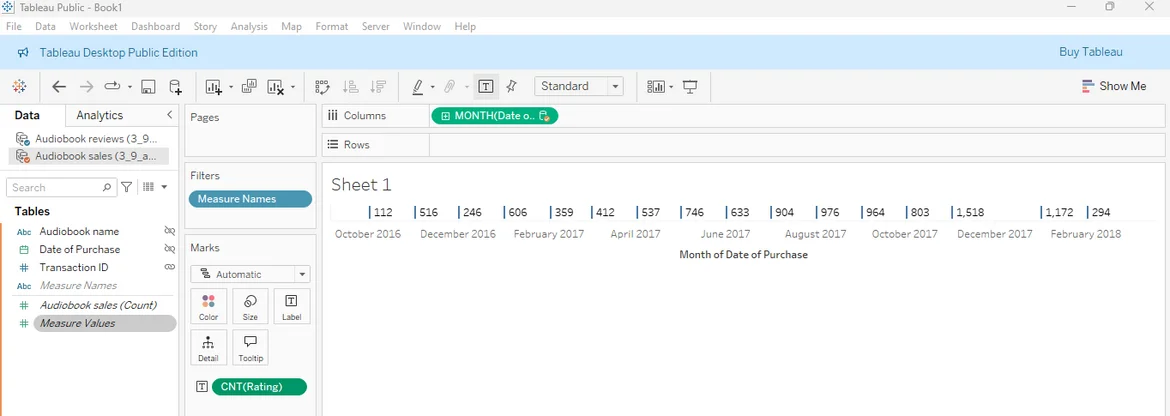Click the Add New Data Source icon
The image size is (1170, 416).
point(176,87)
